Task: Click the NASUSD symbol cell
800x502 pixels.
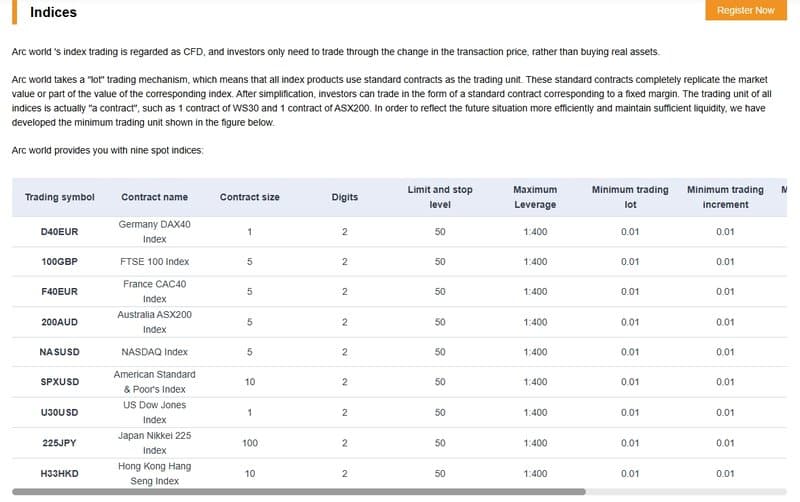Action: (60, 352)
